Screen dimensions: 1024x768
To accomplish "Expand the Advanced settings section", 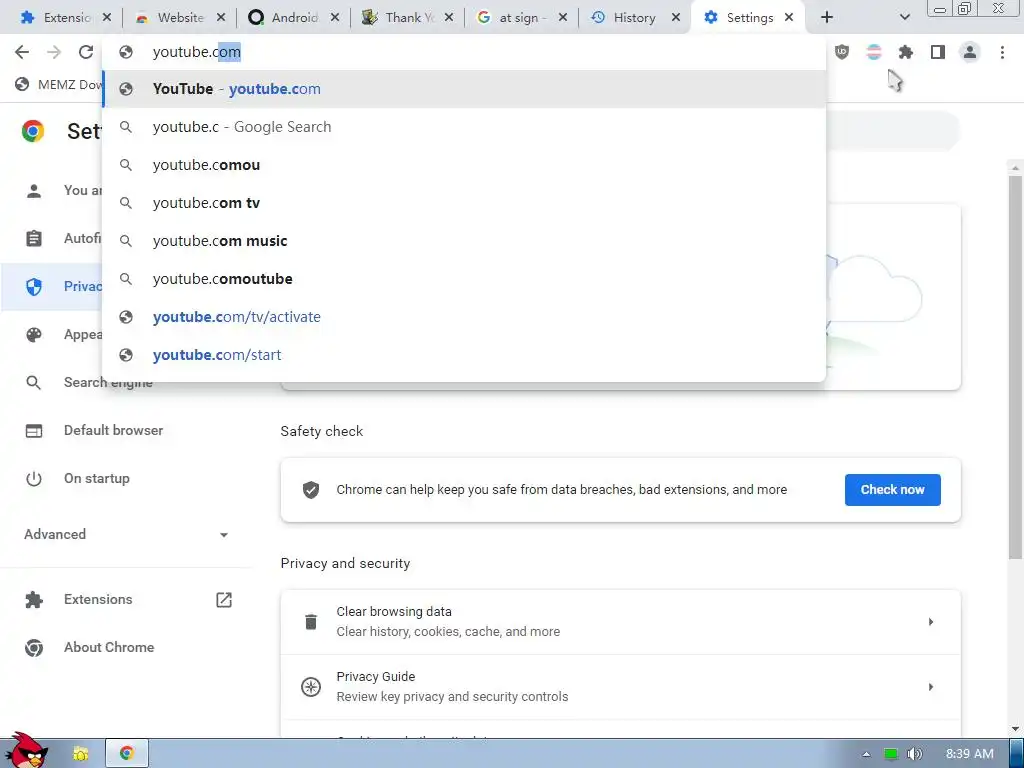I will (x=126, y=534).
